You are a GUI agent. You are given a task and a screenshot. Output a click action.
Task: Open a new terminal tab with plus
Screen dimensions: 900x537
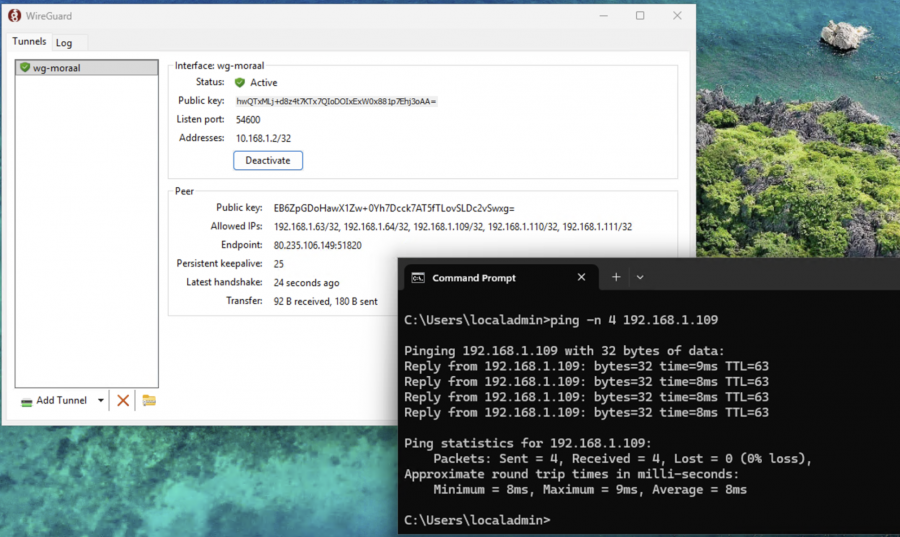[x=616, y=277]
